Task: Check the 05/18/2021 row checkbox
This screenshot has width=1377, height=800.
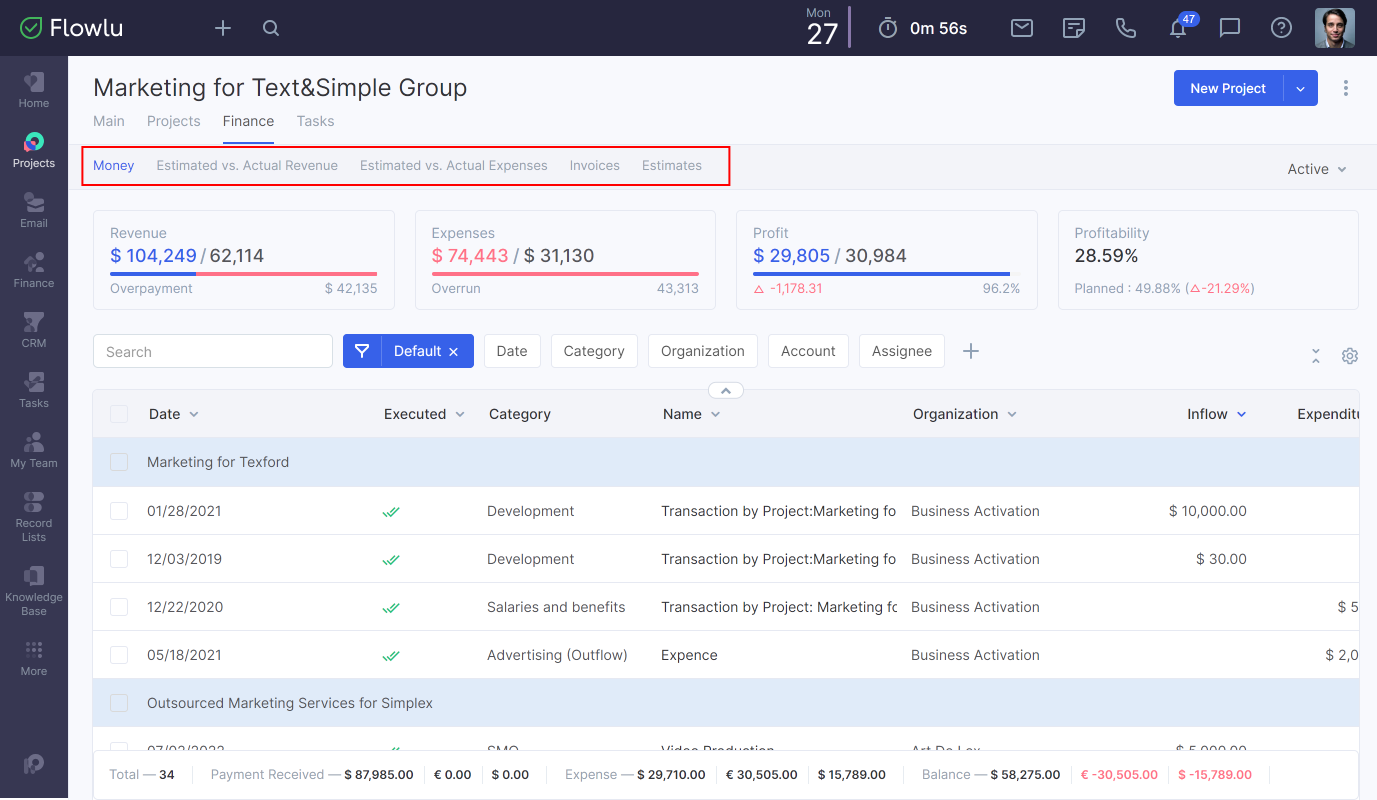Action: click(x=119, y=655)
